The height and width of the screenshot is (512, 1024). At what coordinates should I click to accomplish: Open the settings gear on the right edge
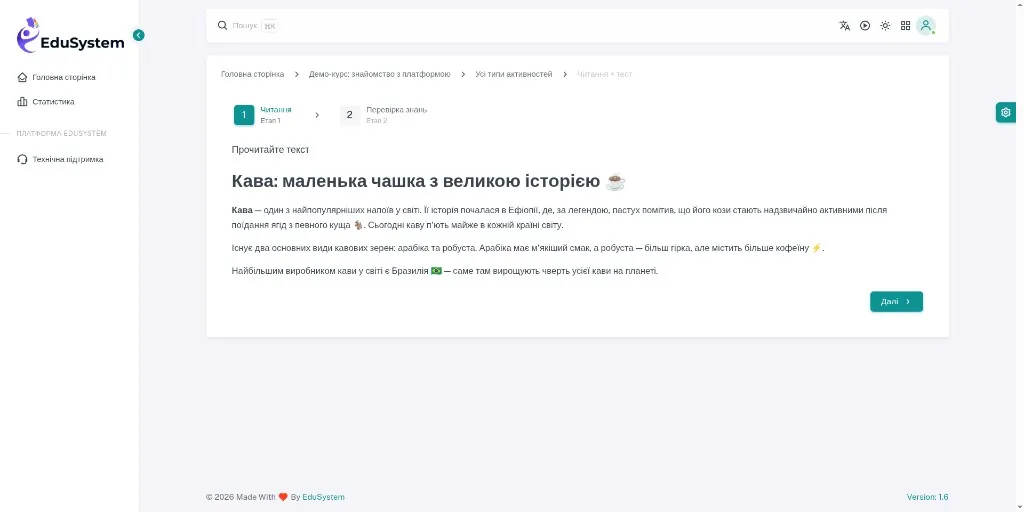[x=1006, y=112]
